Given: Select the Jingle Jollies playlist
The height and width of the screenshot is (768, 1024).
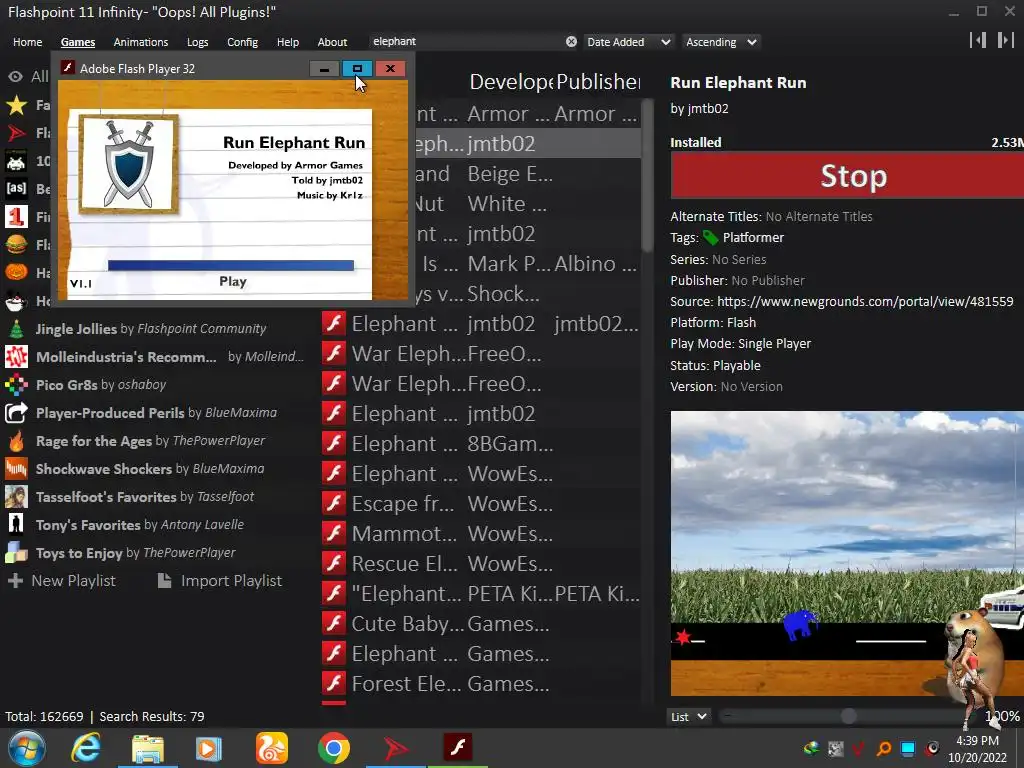Looking at the screenshot, I should 153,328.
